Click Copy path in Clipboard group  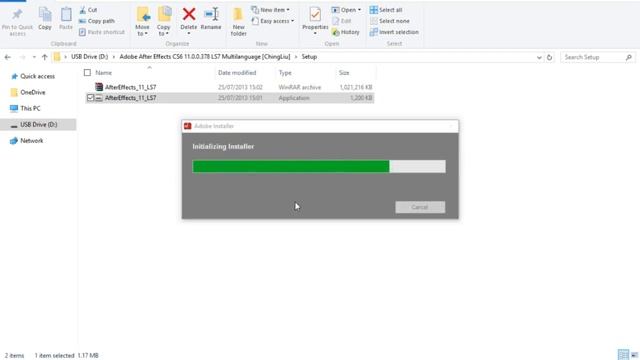coord(97,21)
